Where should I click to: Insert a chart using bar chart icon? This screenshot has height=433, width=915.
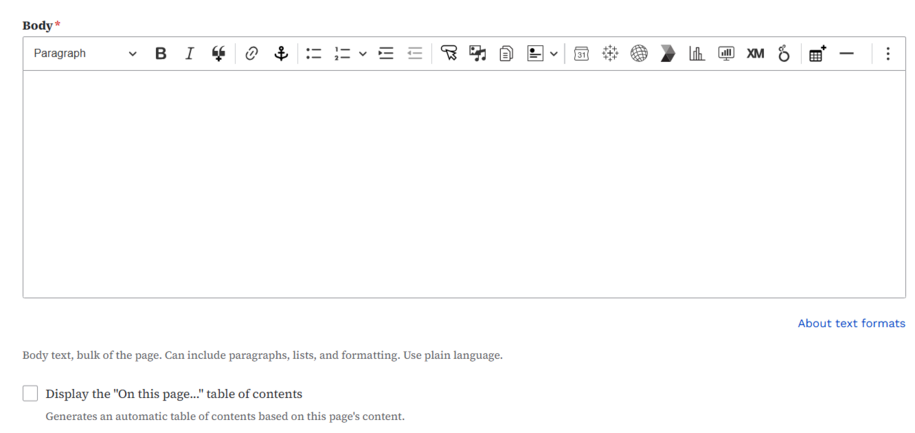(x=697, y=54)
